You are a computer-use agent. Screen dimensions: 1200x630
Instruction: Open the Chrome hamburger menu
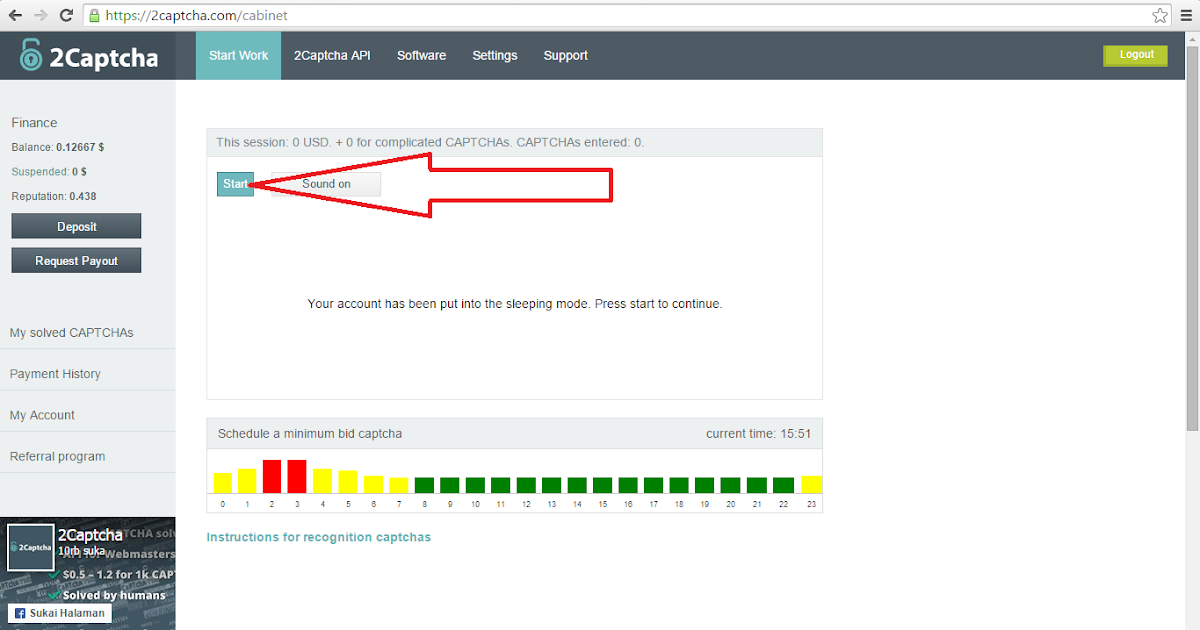1185,16
